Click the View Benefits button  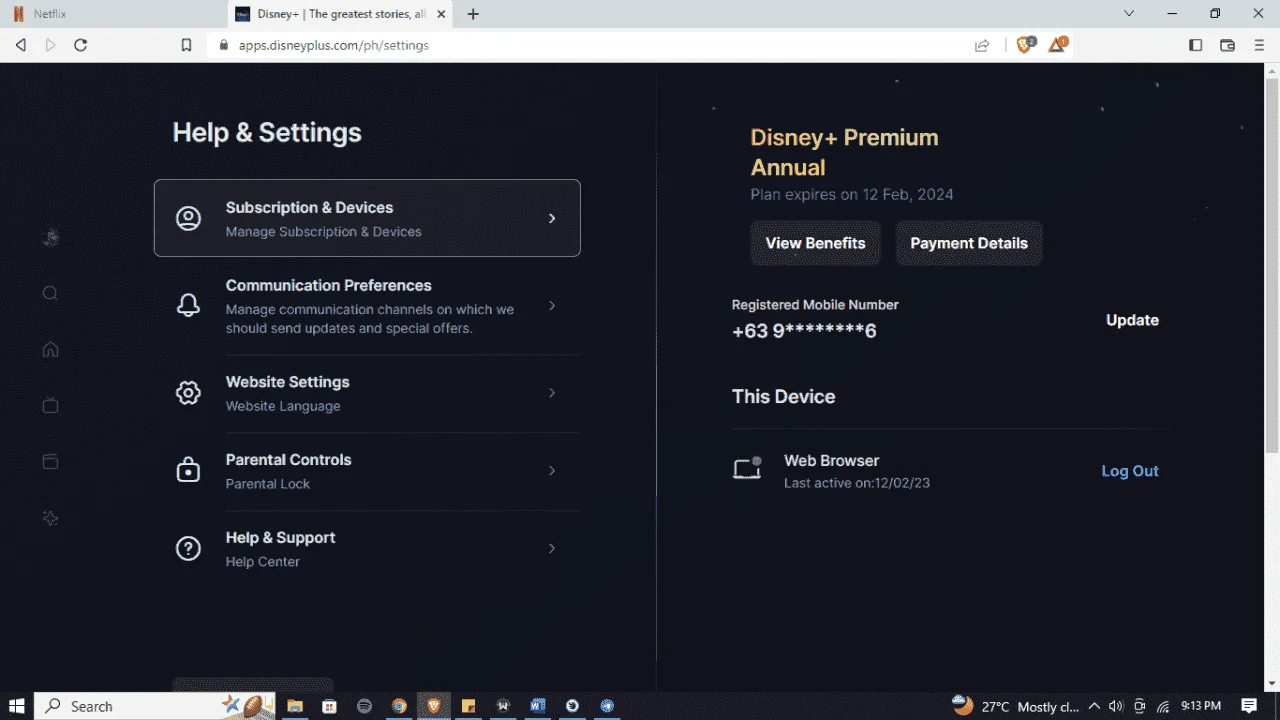tap(815, 243)
